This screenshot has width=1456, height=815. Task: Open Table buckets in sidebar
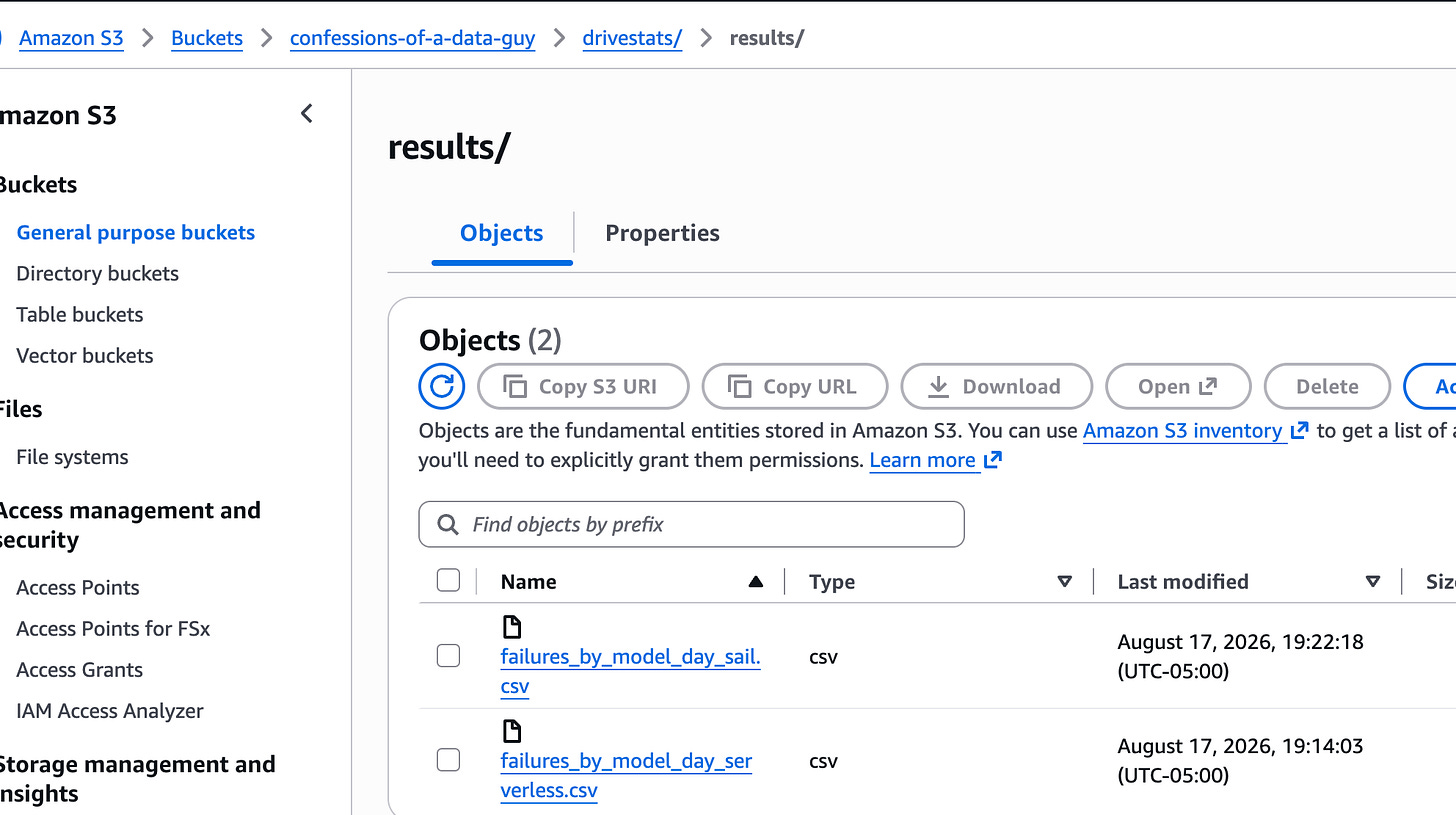[x=80, y=314]
